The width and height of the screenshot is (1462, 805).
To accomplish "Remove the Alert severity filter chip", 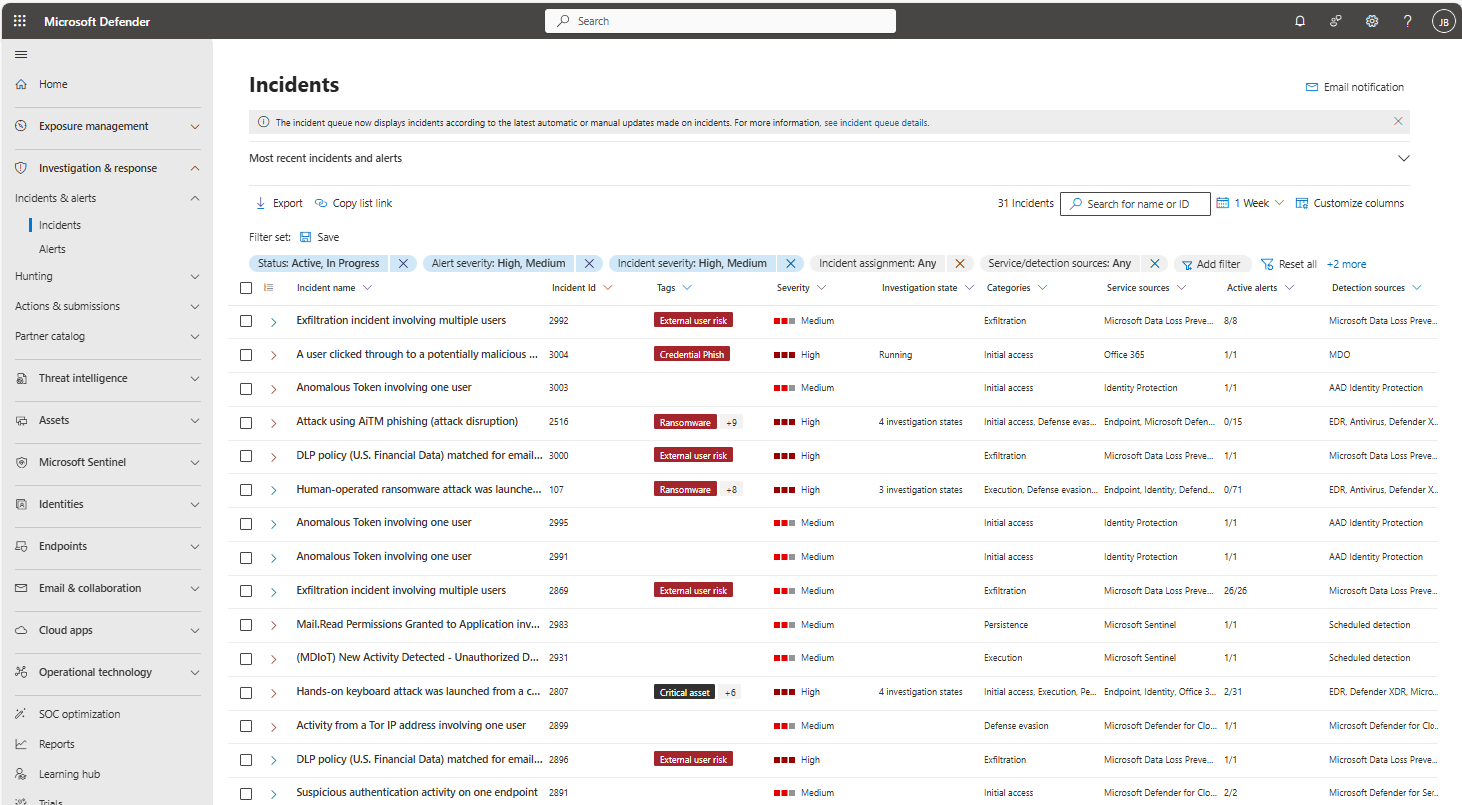I will pyautogui.click(x=589, y=264).
